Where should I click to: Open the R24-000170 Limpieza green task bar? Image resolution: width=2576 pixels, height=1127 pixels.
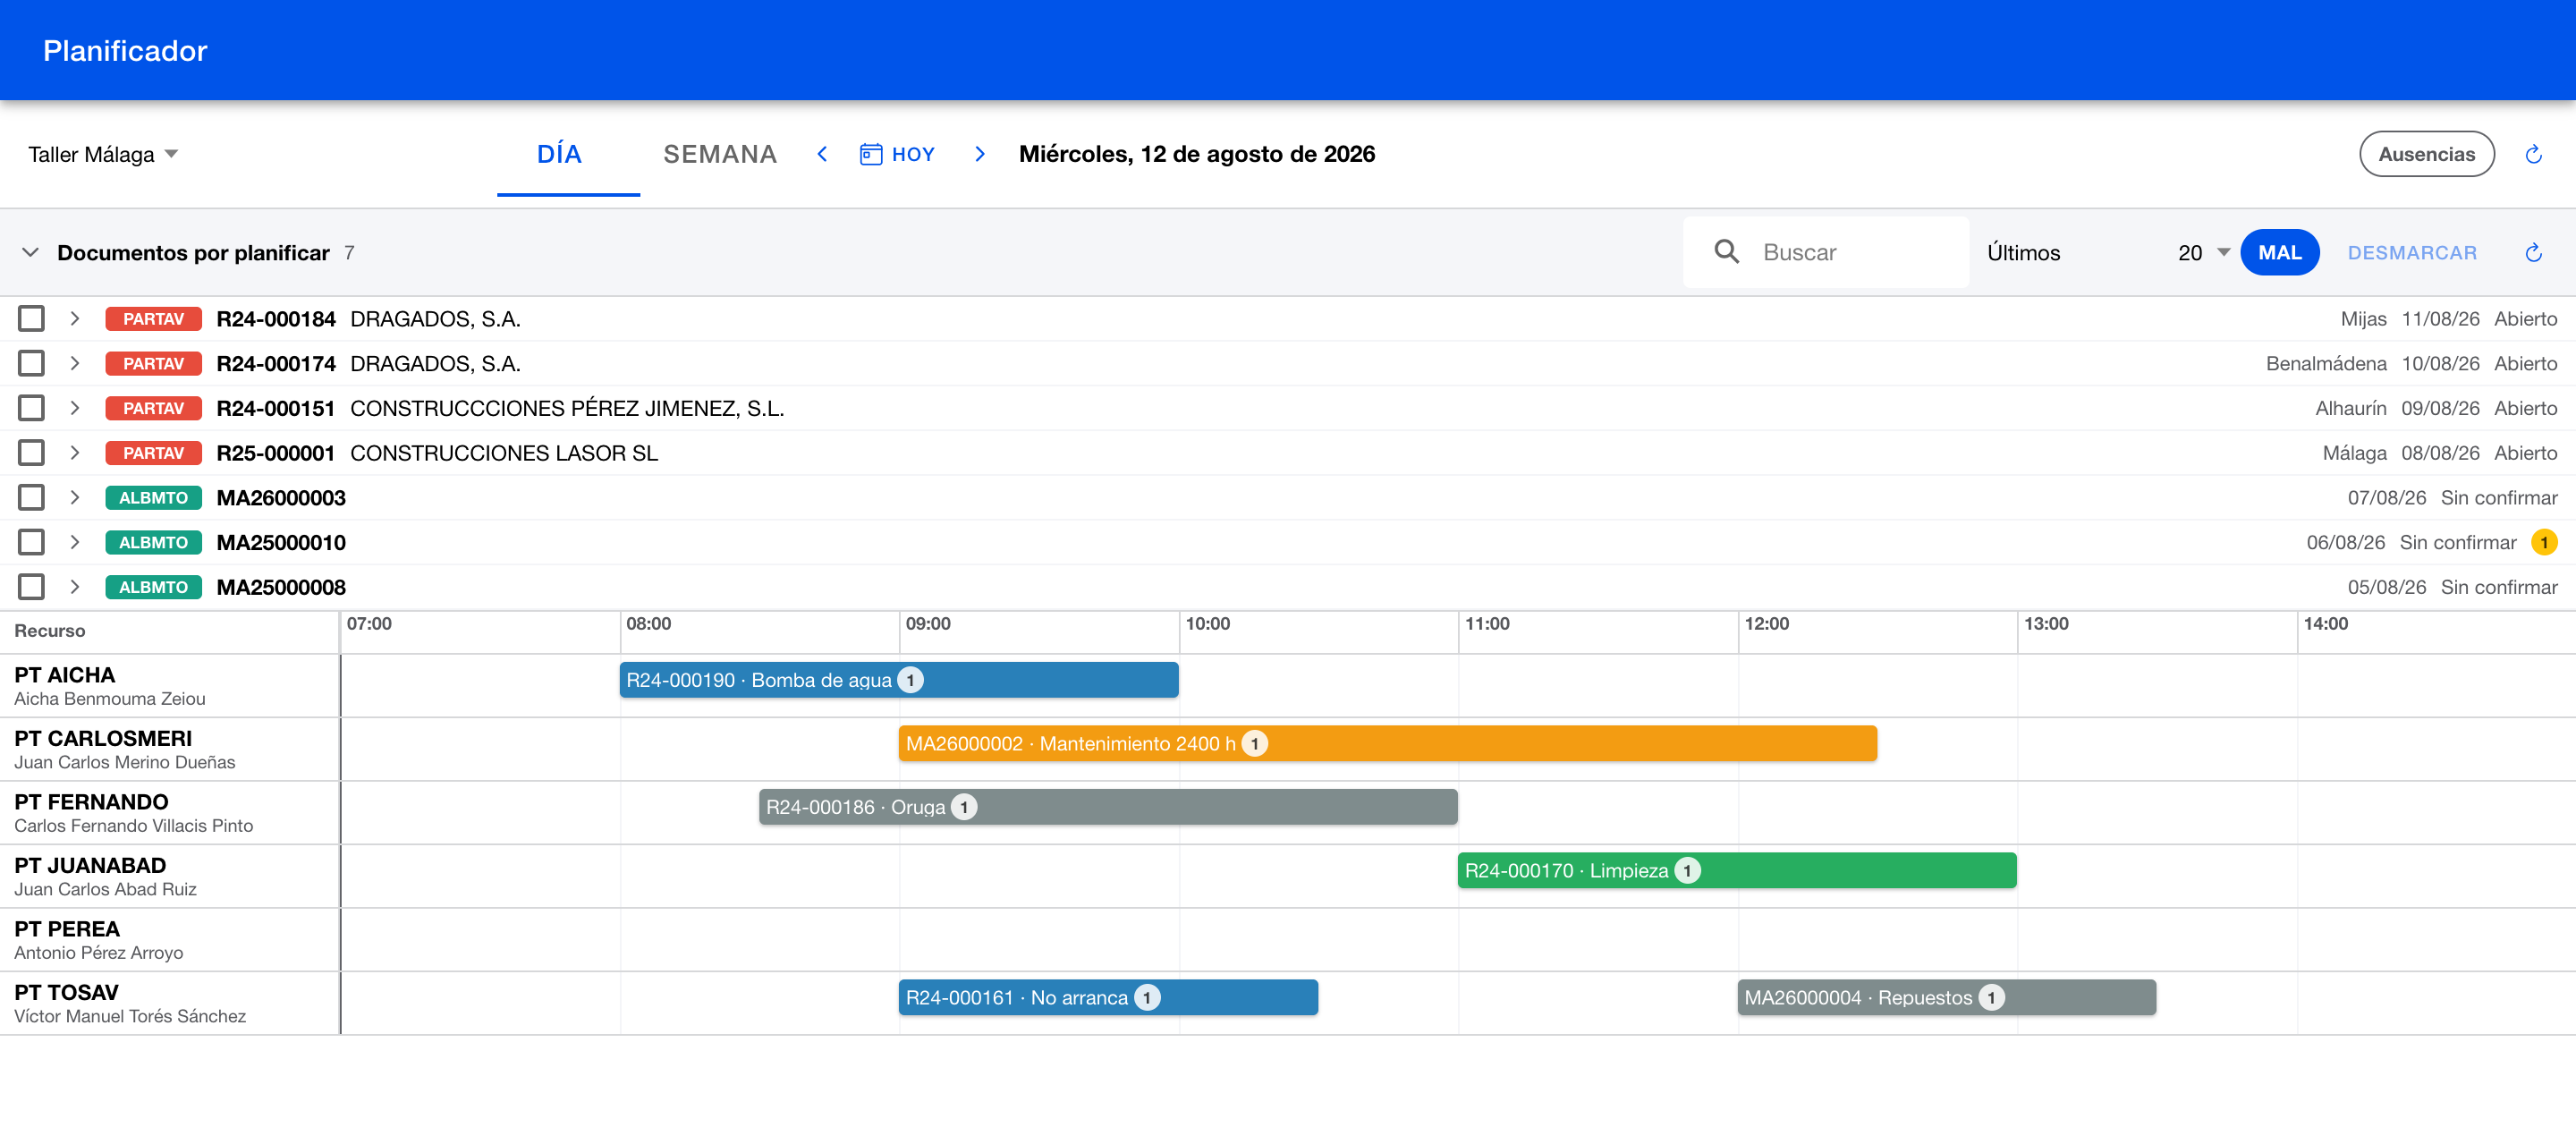point(1737,871)
